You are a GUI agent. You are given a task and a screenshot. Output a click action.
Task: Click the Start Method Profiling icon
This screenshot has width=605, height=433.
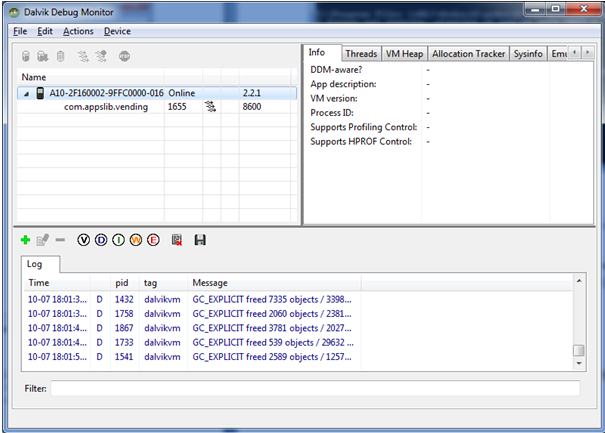click(x=101, y=56)
